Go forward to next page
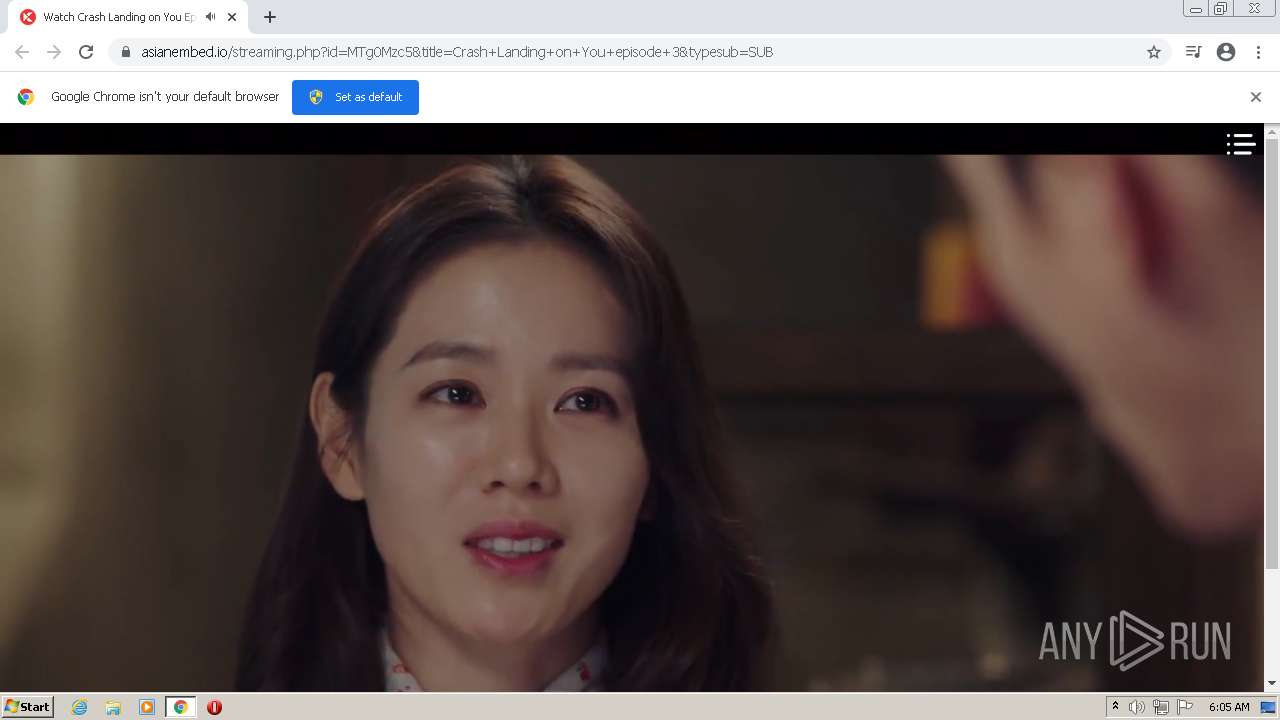Viewport: 1280px width, 720px height. (54, 52)
